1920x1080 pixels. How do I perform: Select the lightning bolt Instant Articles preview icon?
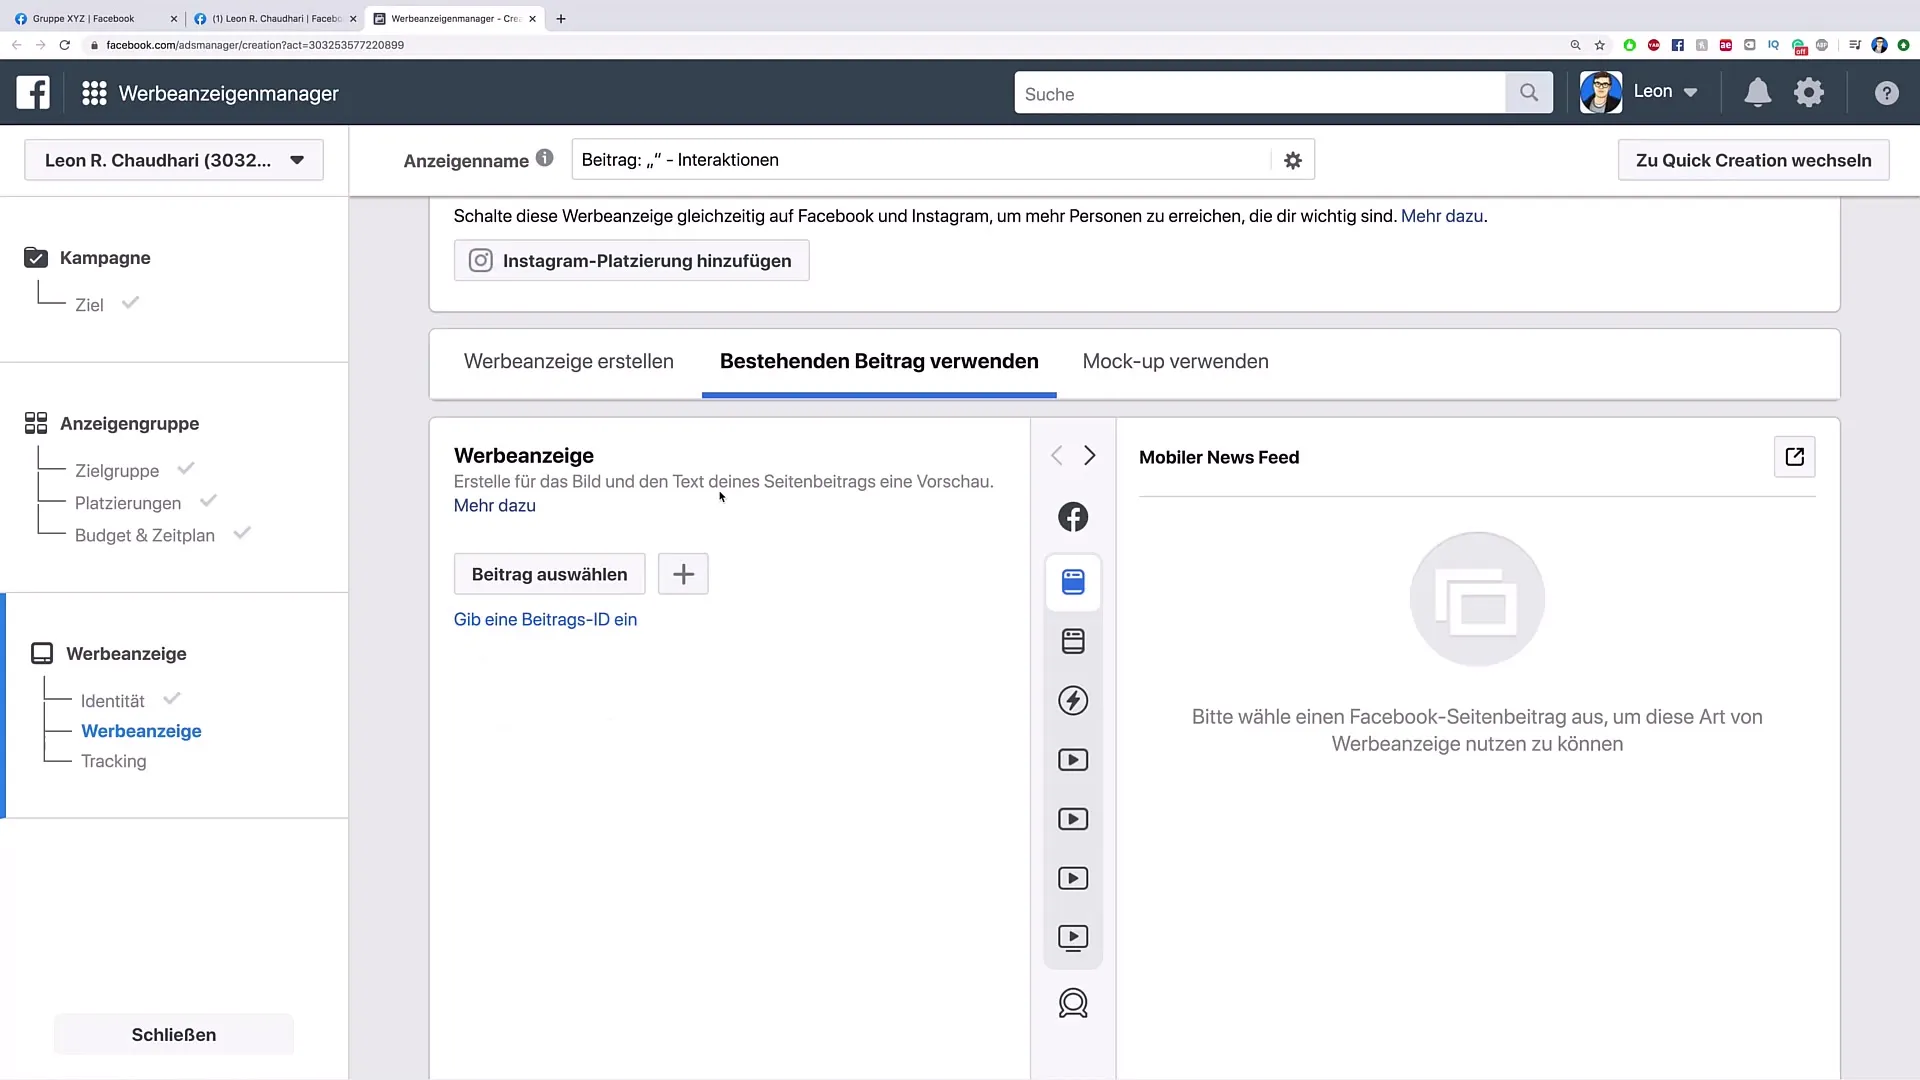[1073, 700]
